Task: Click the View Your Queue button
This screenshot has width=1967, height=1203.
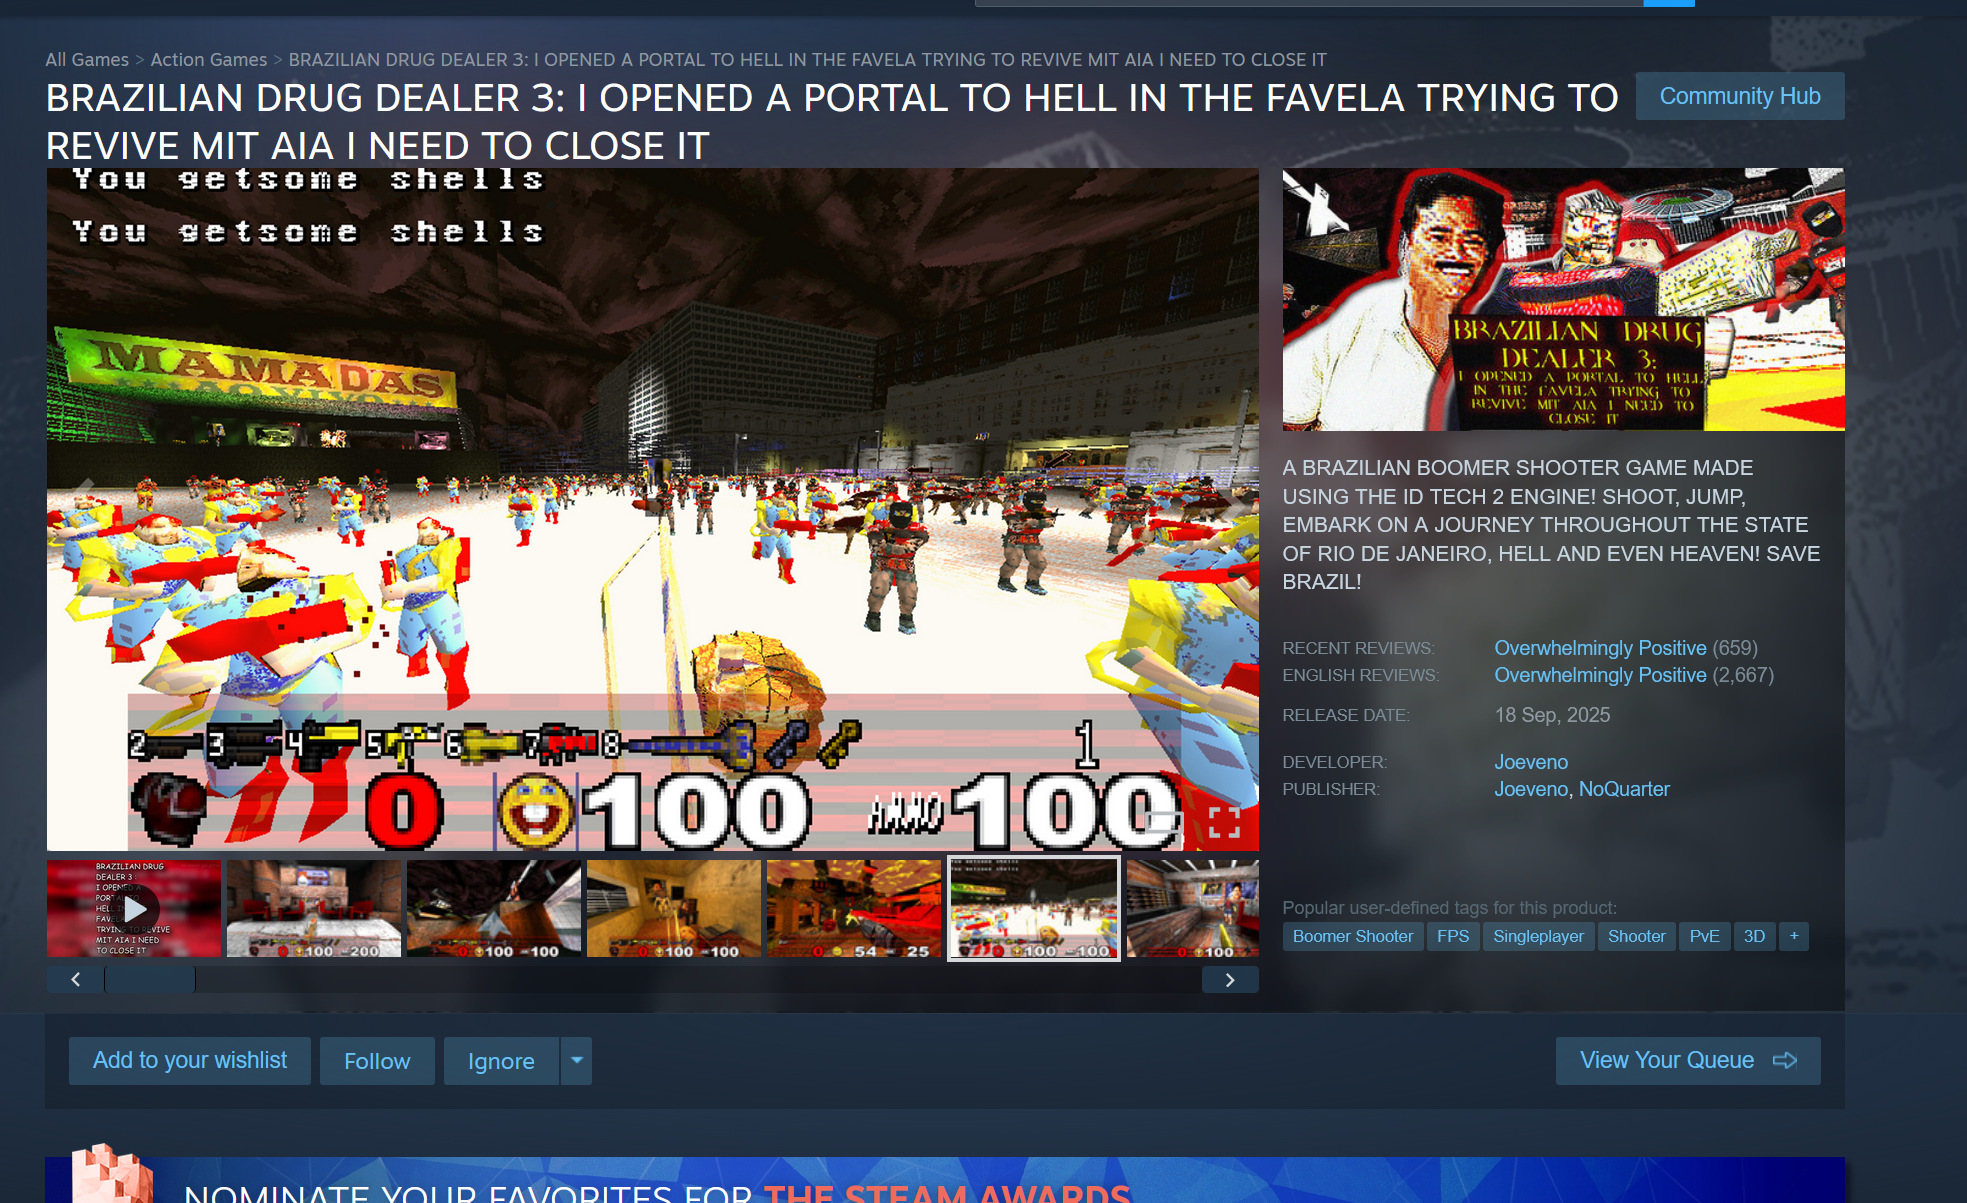Action: click(x=1687, y=1060)
